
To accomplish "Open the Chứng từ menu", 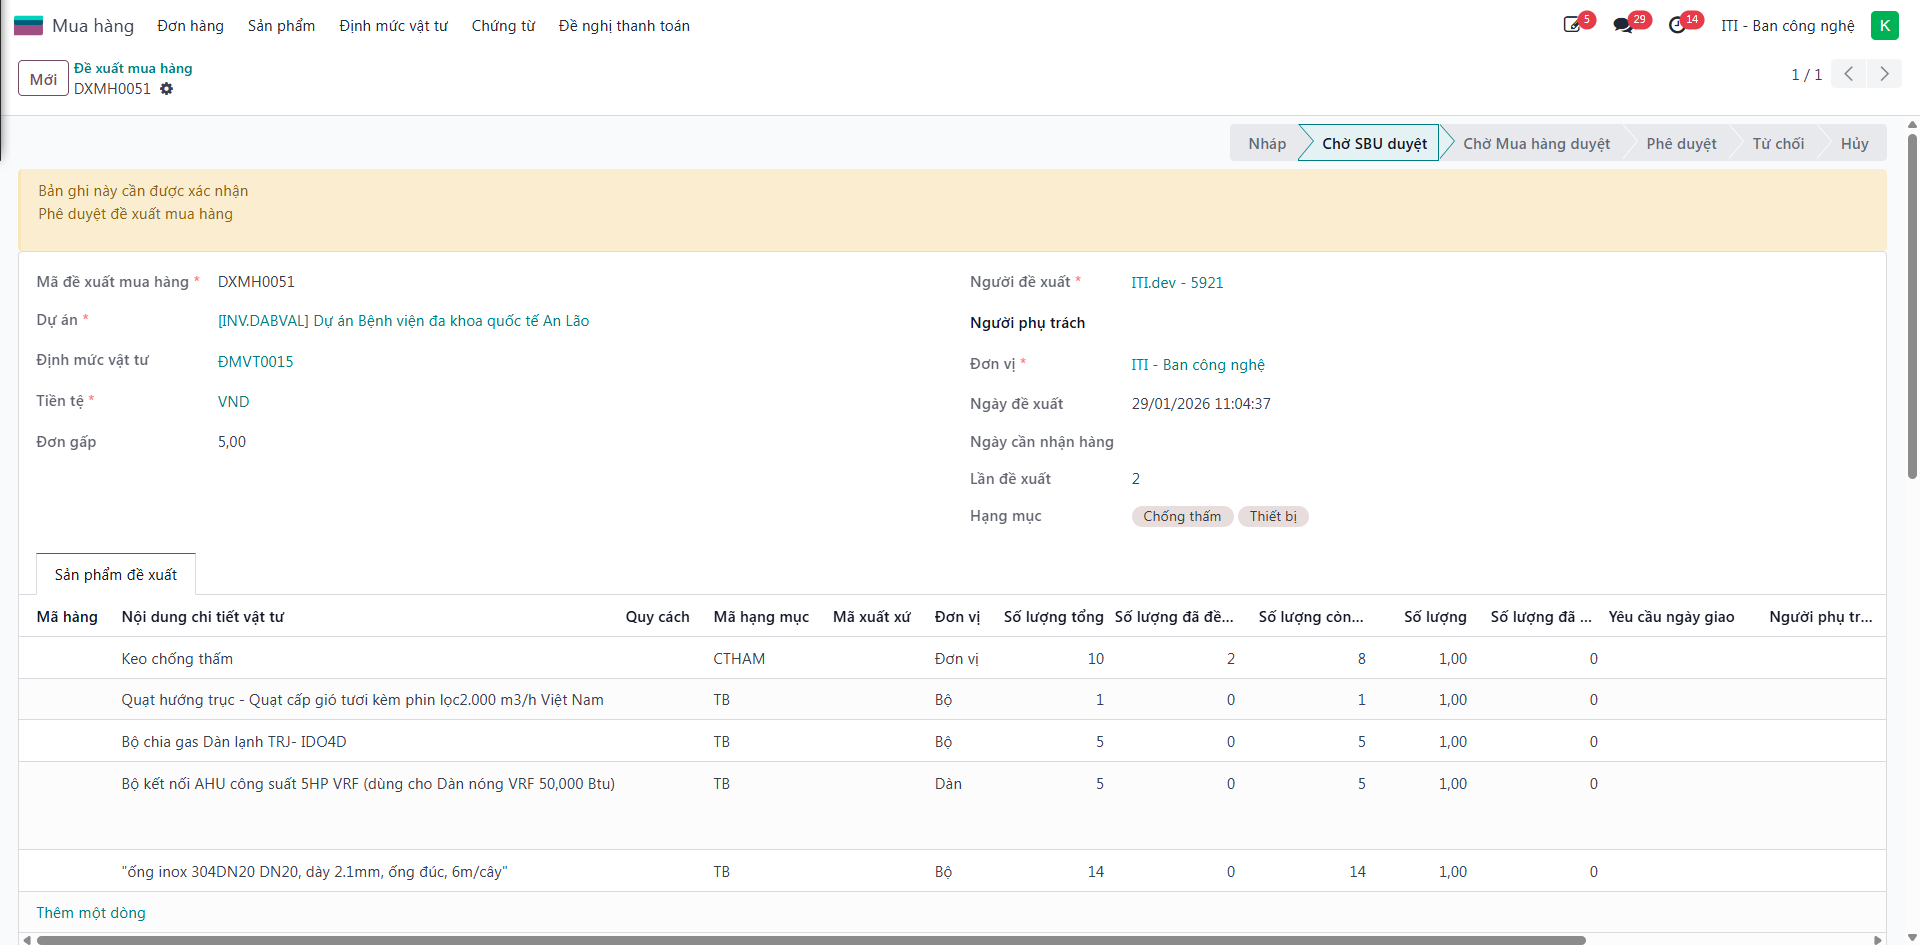I will click(x=503, y=26).
